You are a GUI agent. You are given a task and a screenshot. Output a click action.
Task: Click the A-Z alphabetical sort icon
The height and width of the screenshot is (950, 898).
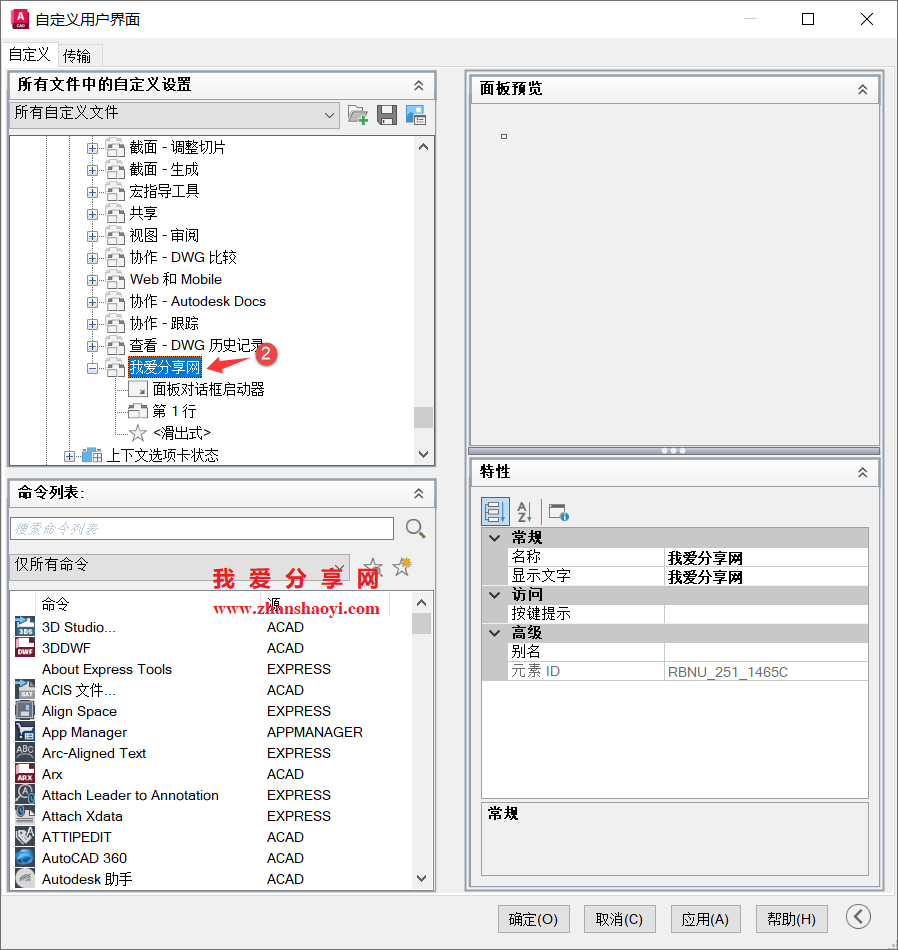point(524,511)
